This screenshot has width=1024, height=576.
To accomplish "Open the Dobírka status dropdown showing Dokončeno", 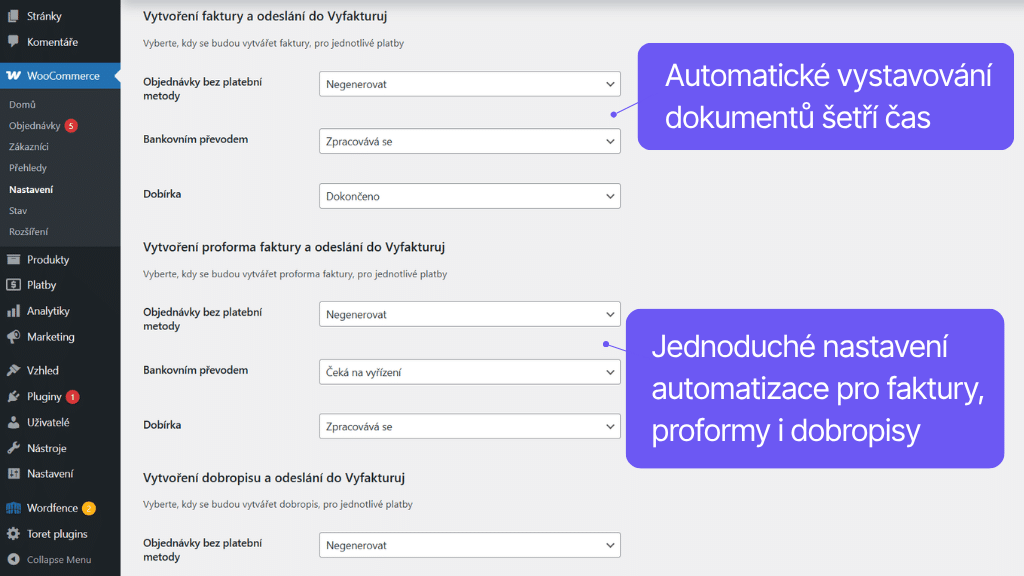I will (469, 196).
